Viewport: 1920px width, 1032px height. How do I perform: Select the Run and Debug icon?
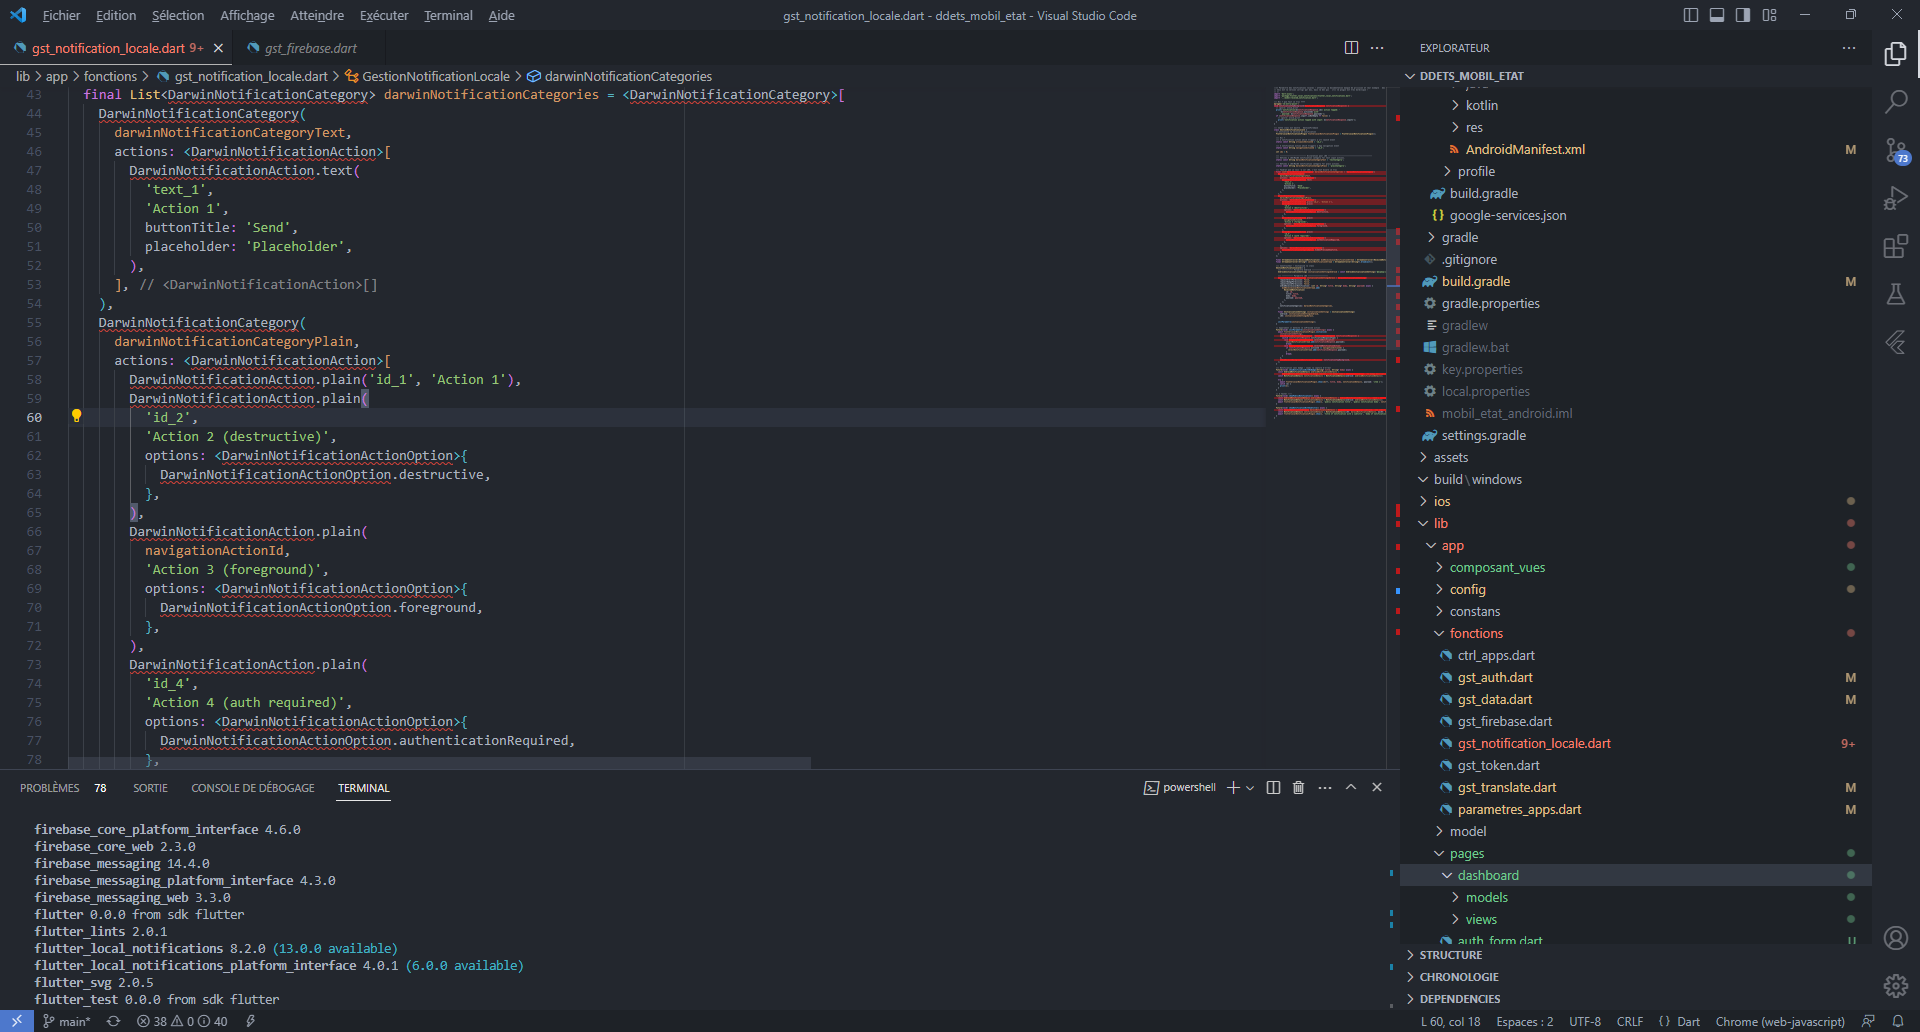(1895, 198)
